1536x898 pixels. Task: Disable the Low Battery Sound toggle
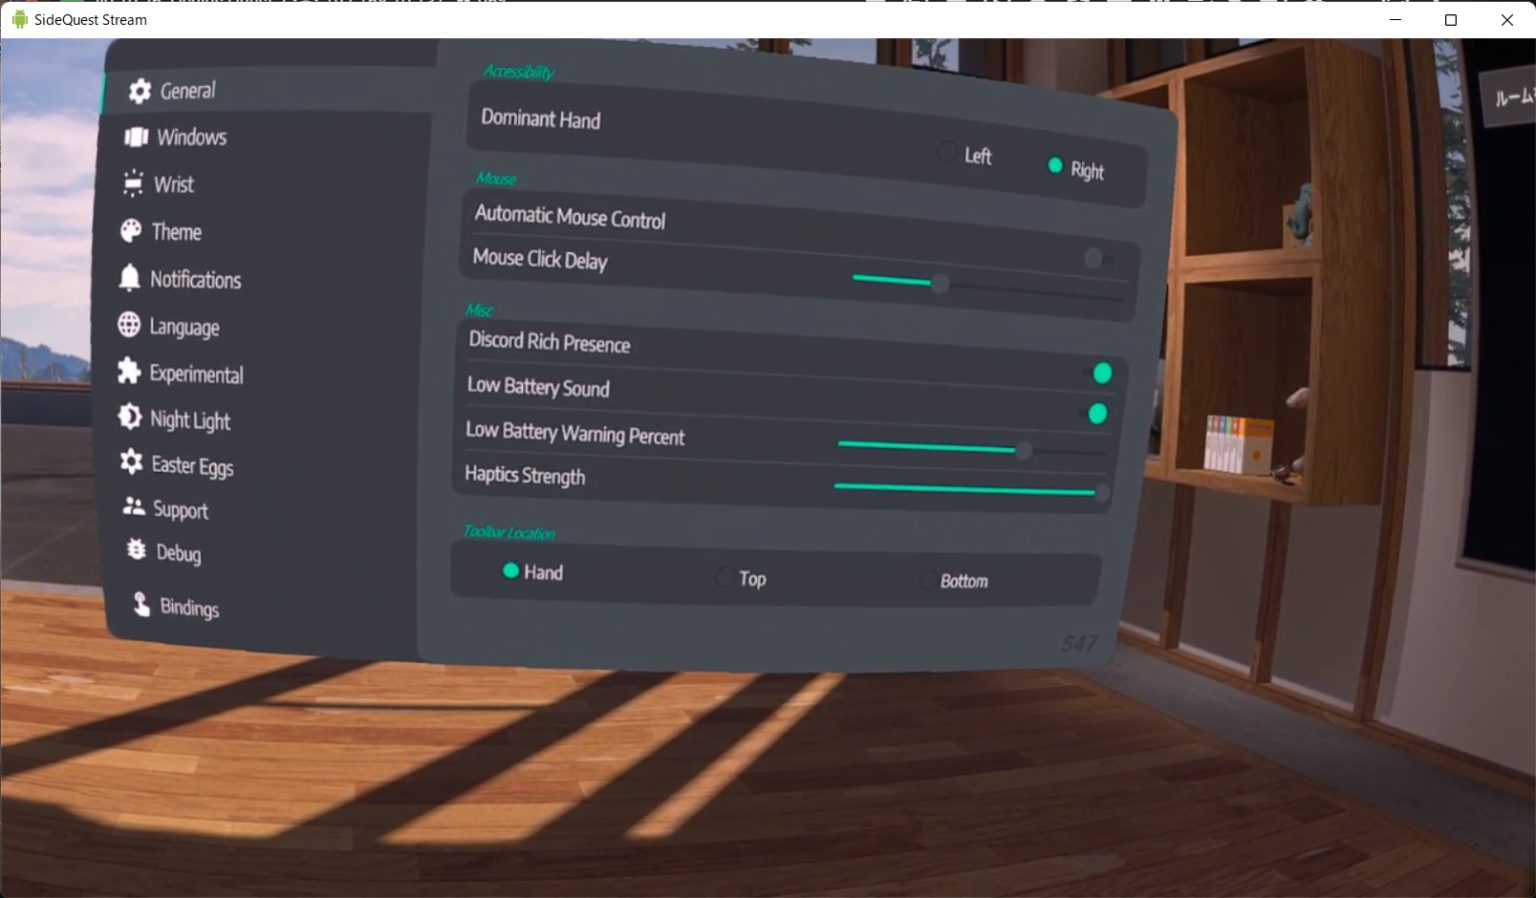[x=1098, y=413]
